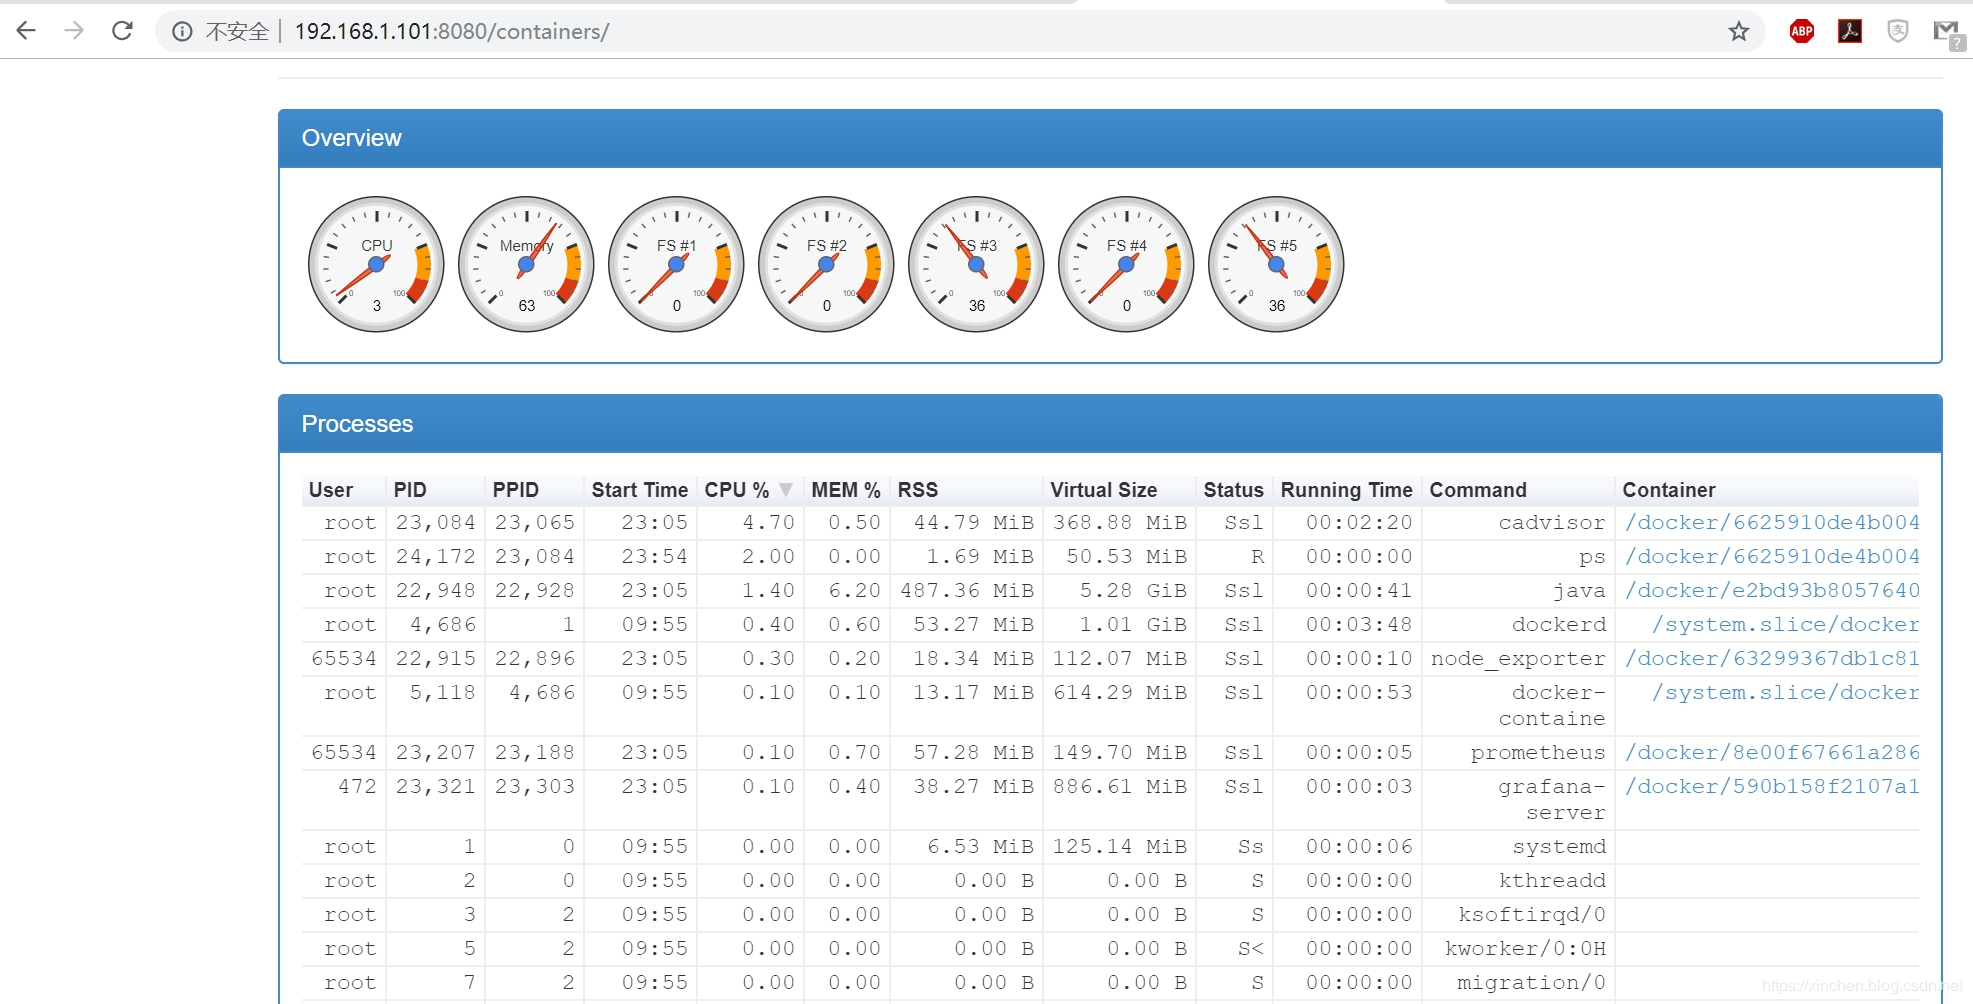Open prometheus container link /docker/8e00f67661a286
Viewport: 1973px width, 1004px height.
[x=1772, y=752]
